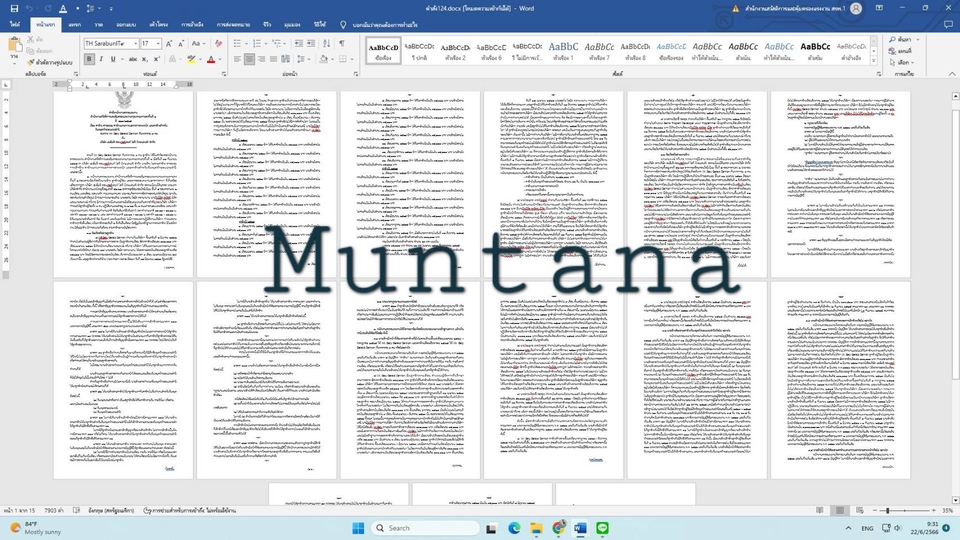Open the font color dropdown arrow
This screenshot has width=960, height=540.
(220, 59)
